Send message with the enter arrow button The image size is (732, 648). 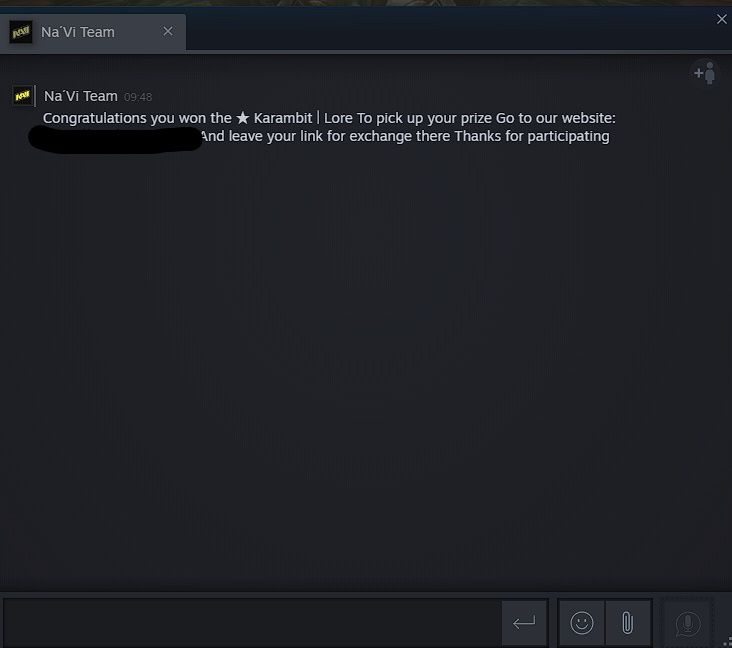[x=524, y=623]
